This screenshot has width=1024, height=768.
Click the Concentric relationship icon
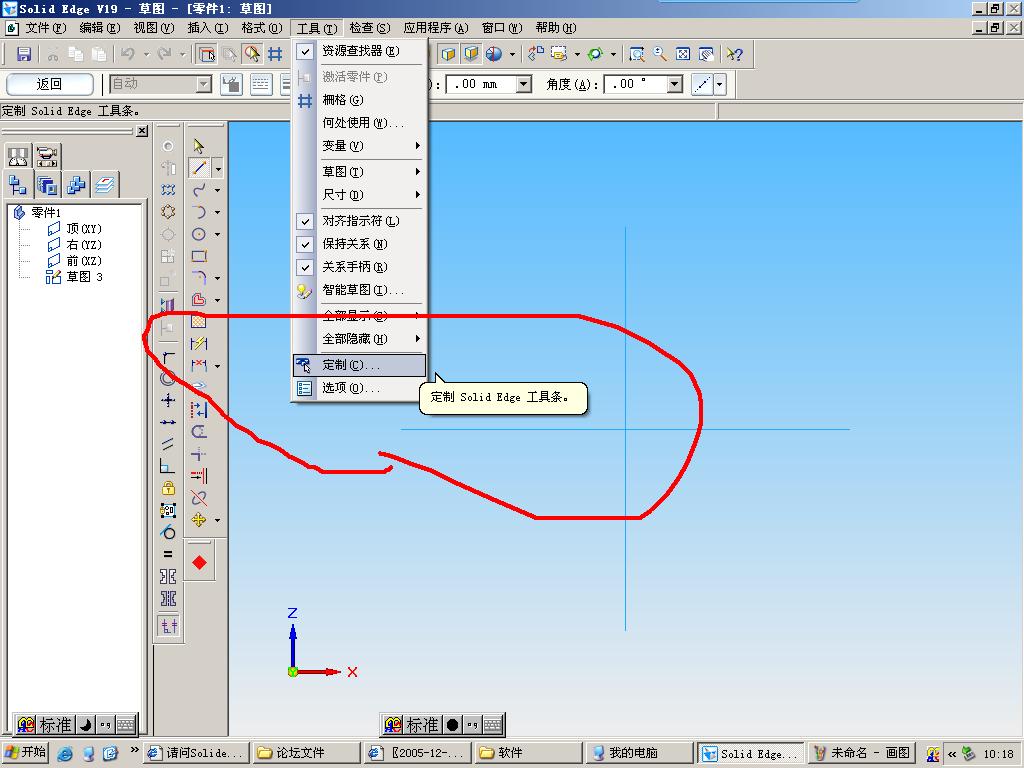[168, 378]
